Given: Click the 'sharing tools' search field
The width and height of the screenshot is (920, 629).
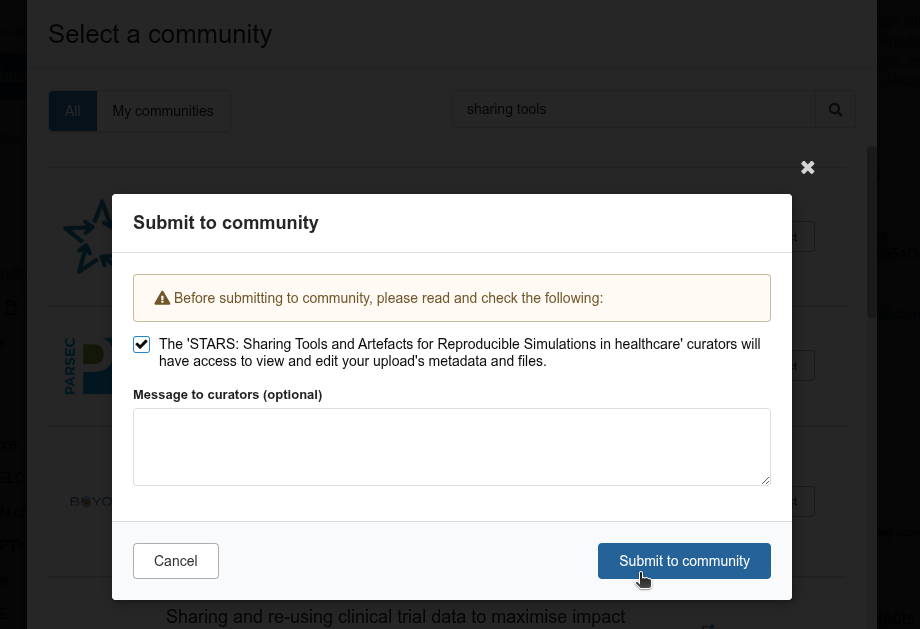Looking at the screenshot, I should [x=633, y=109].
